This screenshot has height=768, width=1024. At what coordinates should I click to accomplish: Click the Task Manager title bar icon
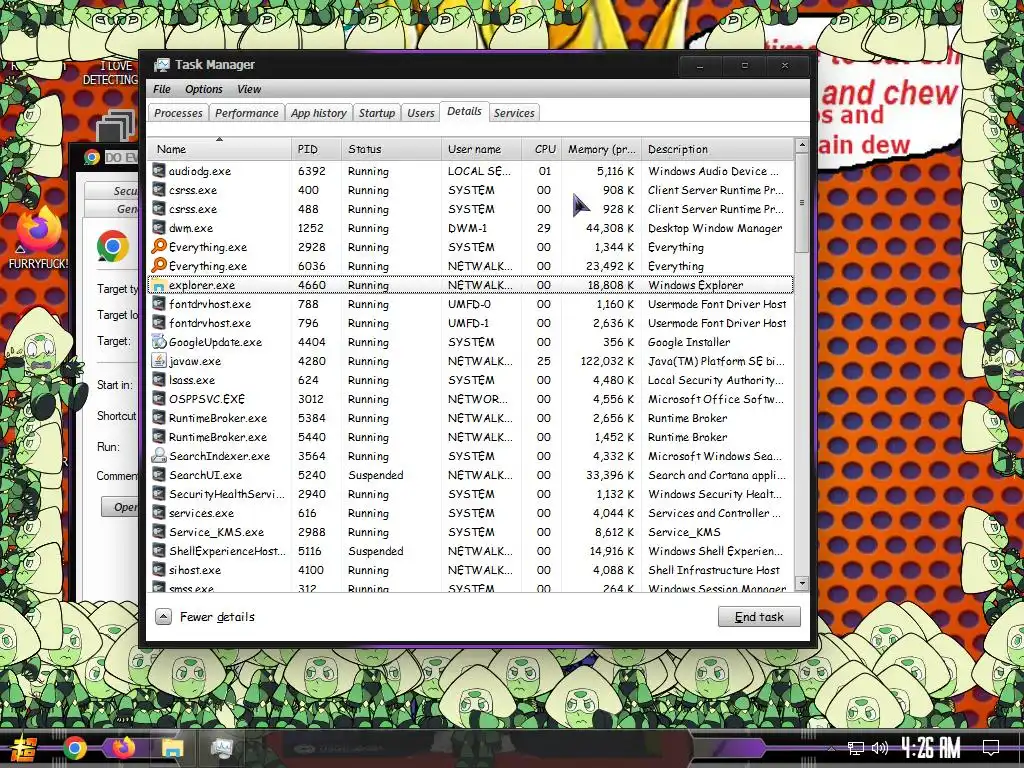pos(161,65)
